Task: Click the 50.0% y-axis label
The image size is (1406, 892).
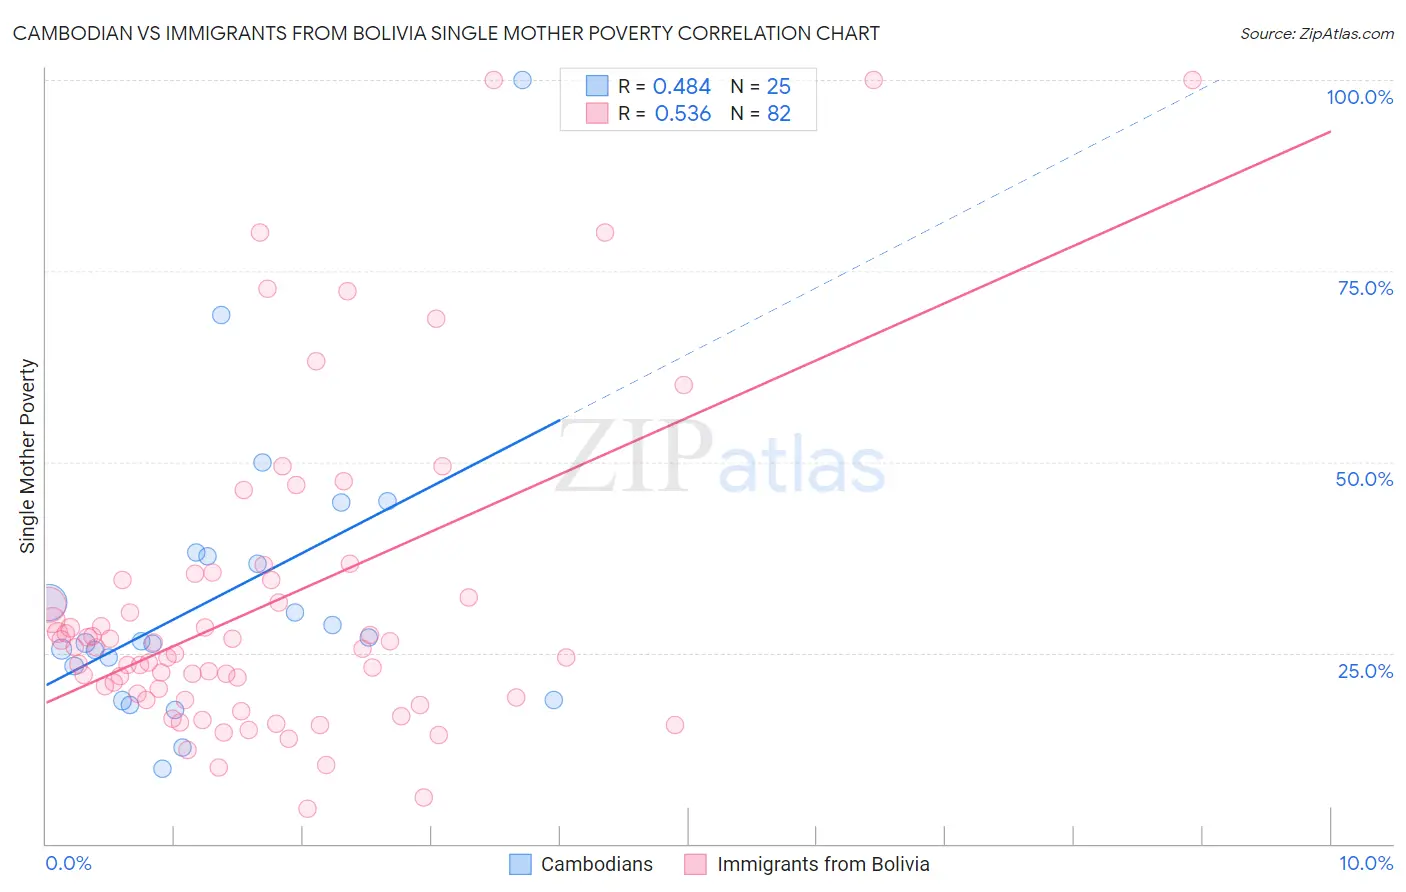Action: click(1364, 479)
